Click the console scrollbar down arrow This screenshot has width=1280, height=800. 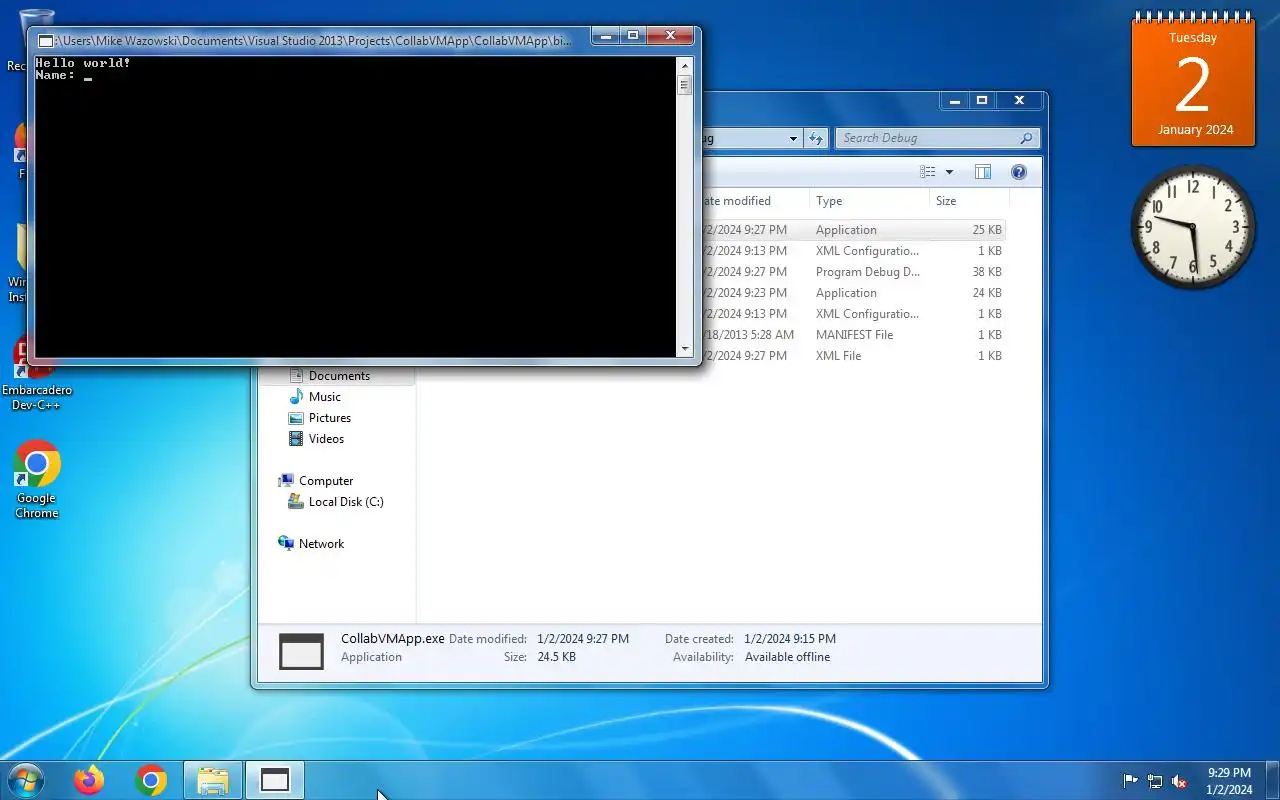(x=685, y=349)
